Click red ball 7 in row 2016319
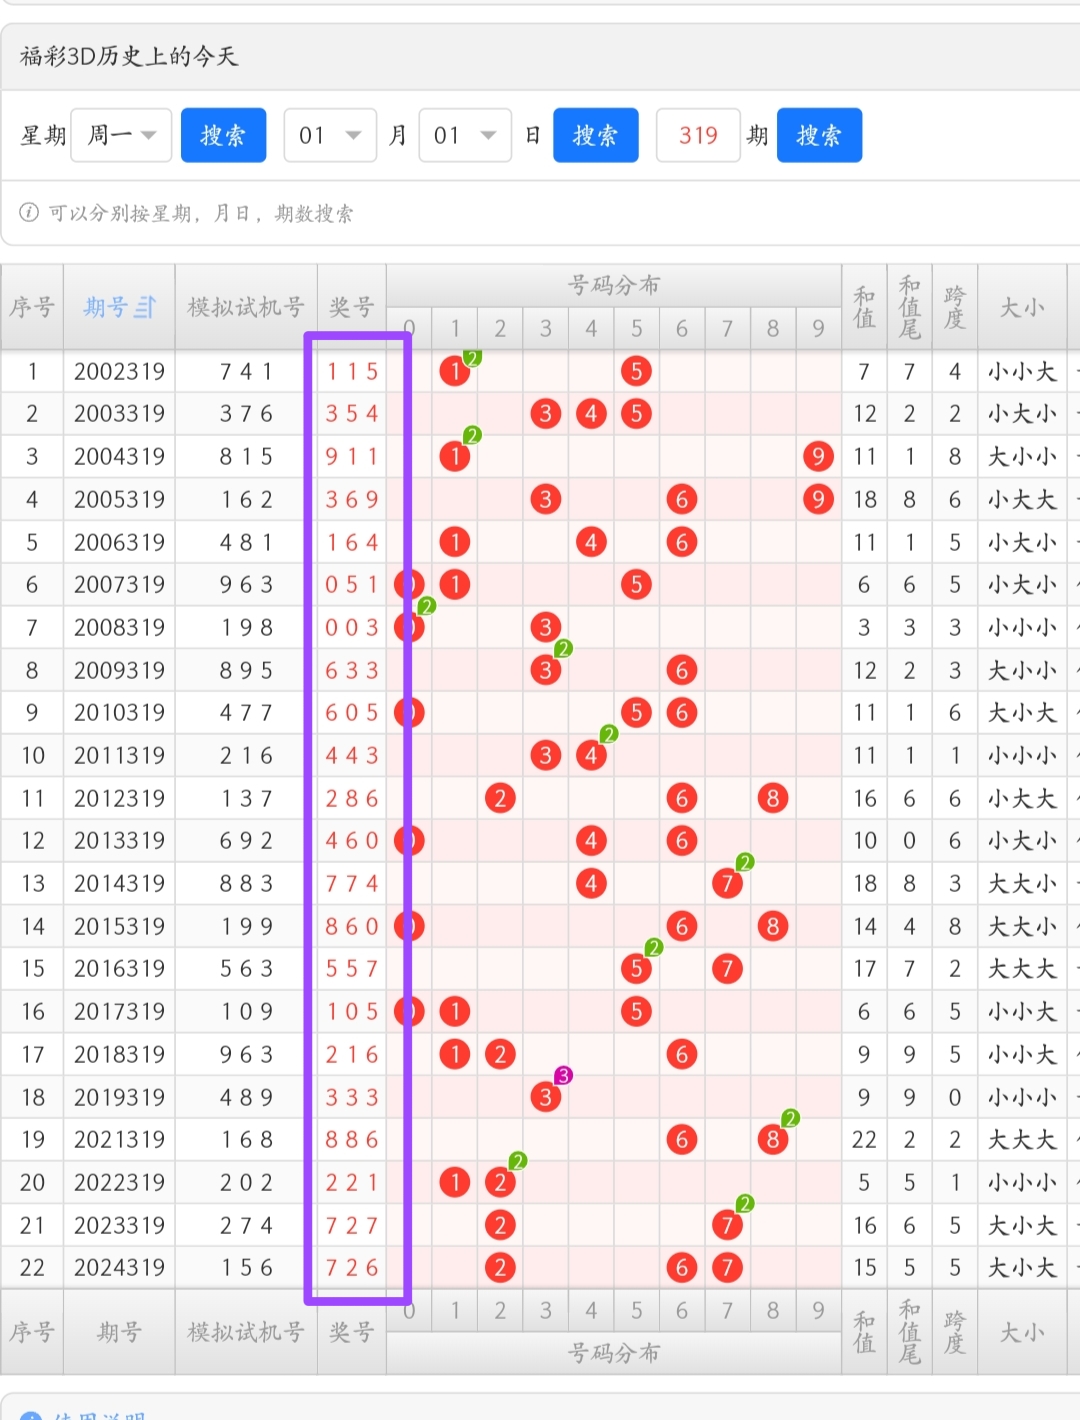This screenshot has height=1420, width=1080. pos(727,969)
